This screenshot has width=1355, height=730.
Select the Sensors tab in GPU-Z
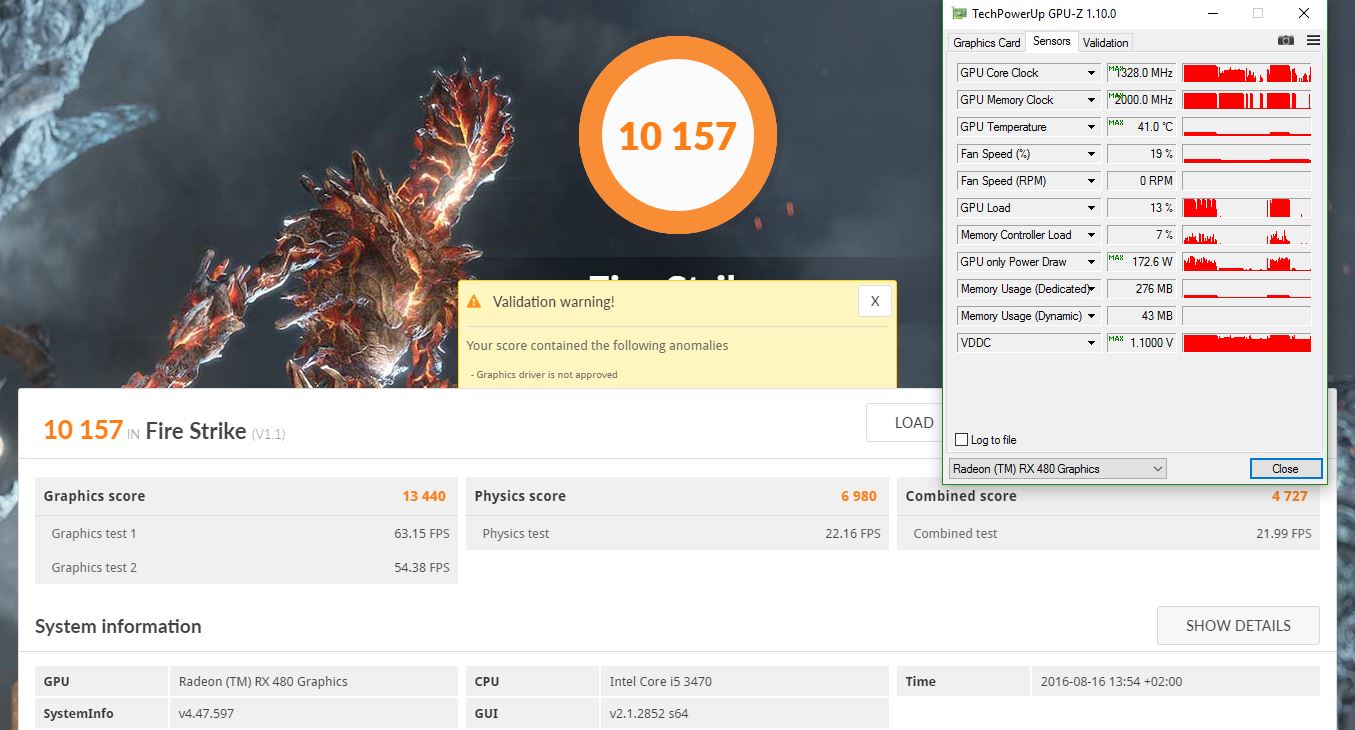(1052, 41)
